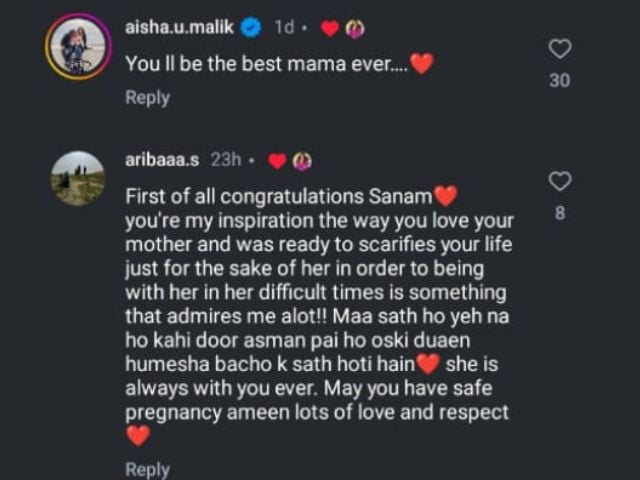Click the 23h timestamp on aribaaa.s's comment
The height and width of the screenshot is (480, 640).
[226, 160]
